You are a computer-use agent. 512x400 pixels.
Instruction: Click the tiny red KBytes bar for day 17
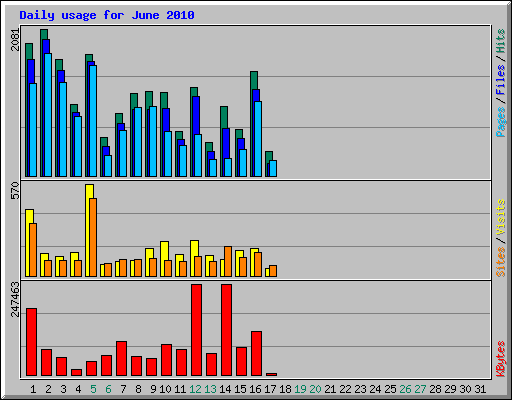tap(271, 374)
